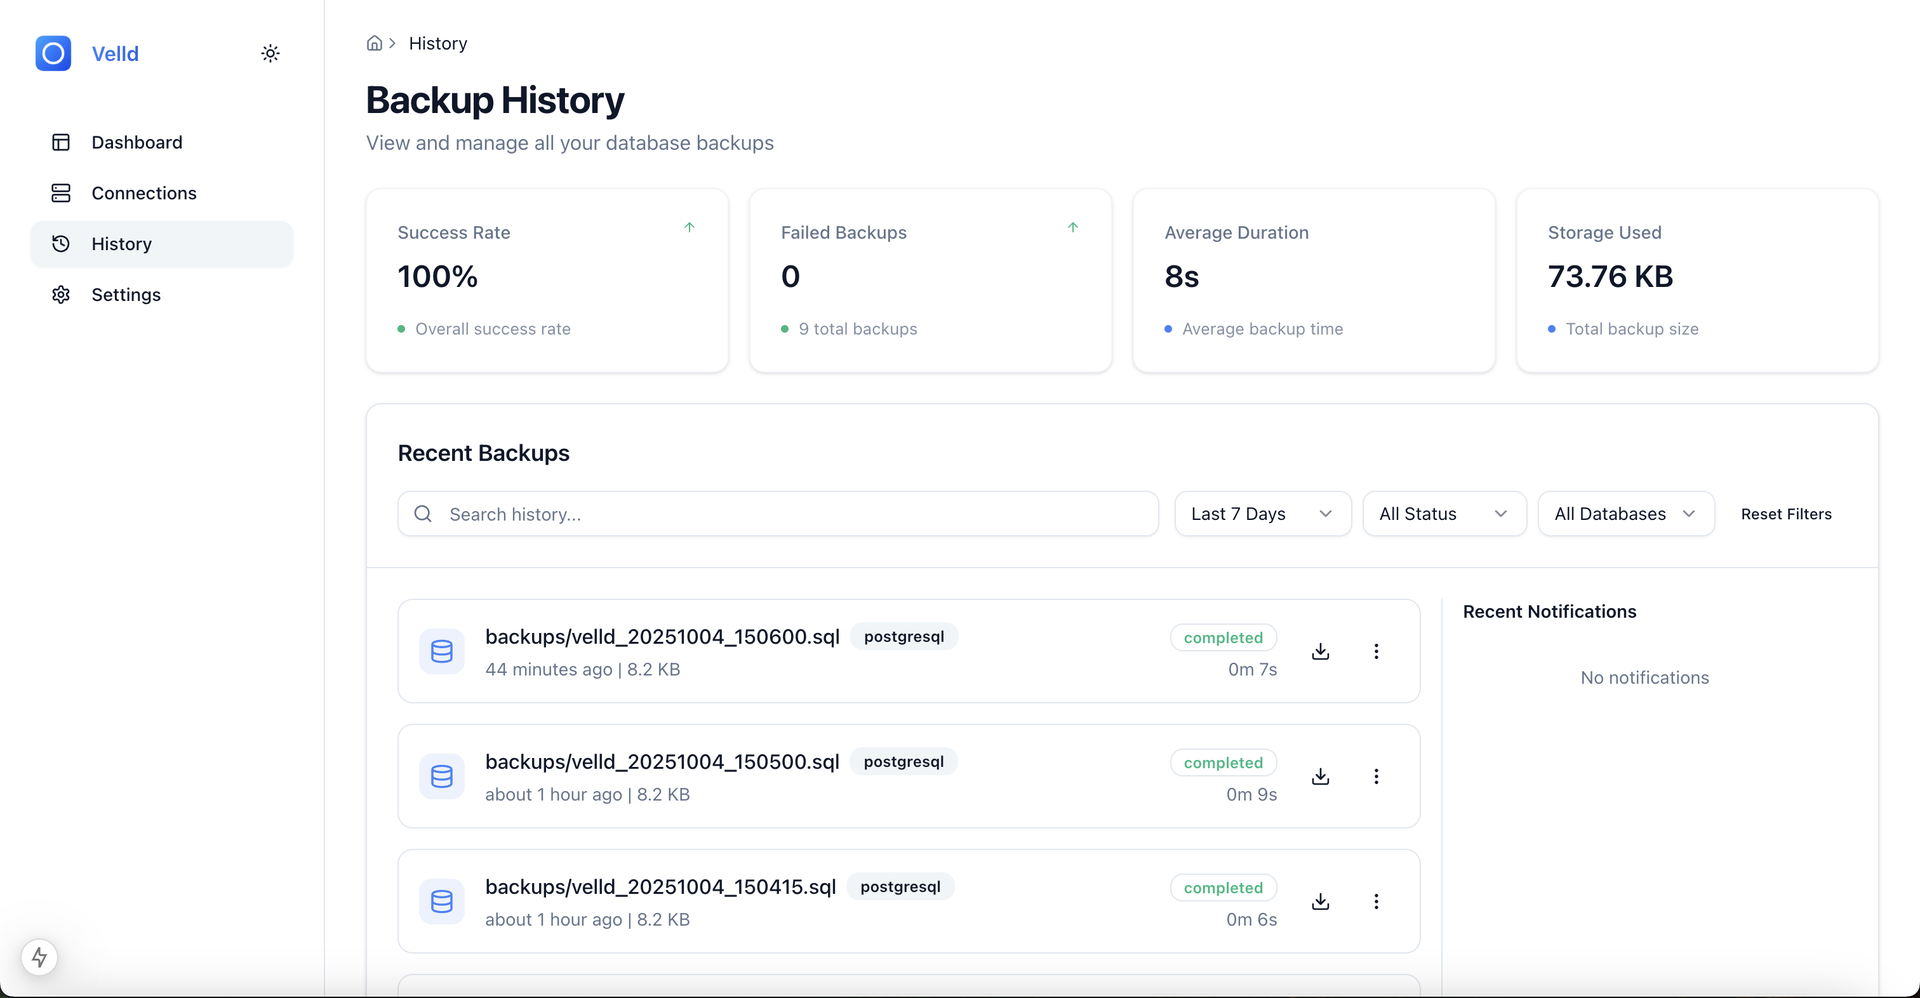Download backup velld_20251004_150500.sql
This screenshot has width=1920, height=998.
1320,776
